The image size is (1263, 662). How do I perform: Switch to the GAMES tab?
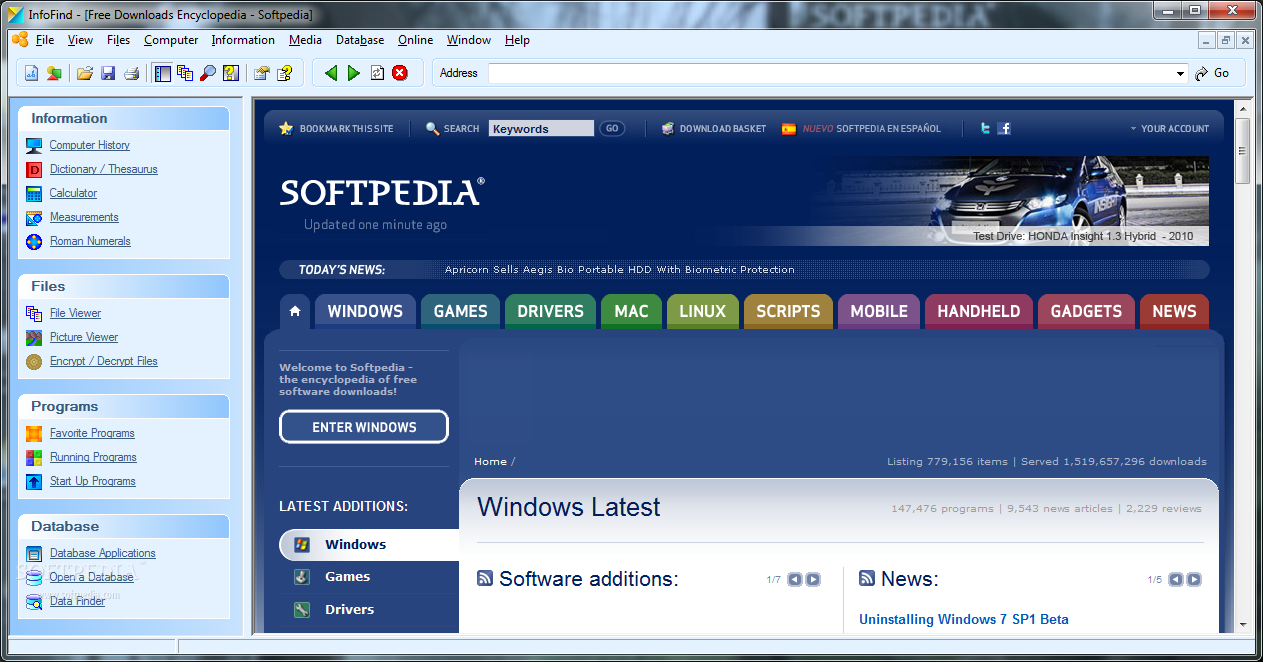click(x=460, y=311)
